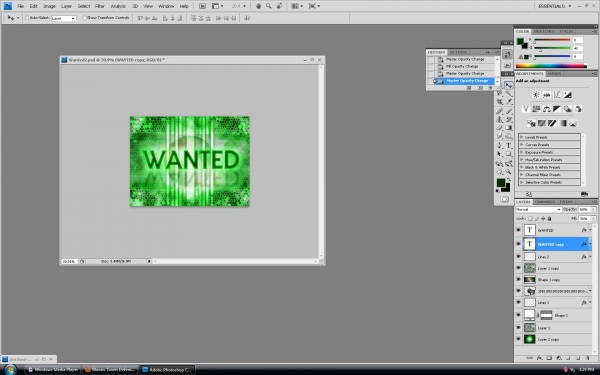The height and width of the screenshot is (375, 600).
Task: Create a new layer from Layers panel bottom
Action: point(578,358)
